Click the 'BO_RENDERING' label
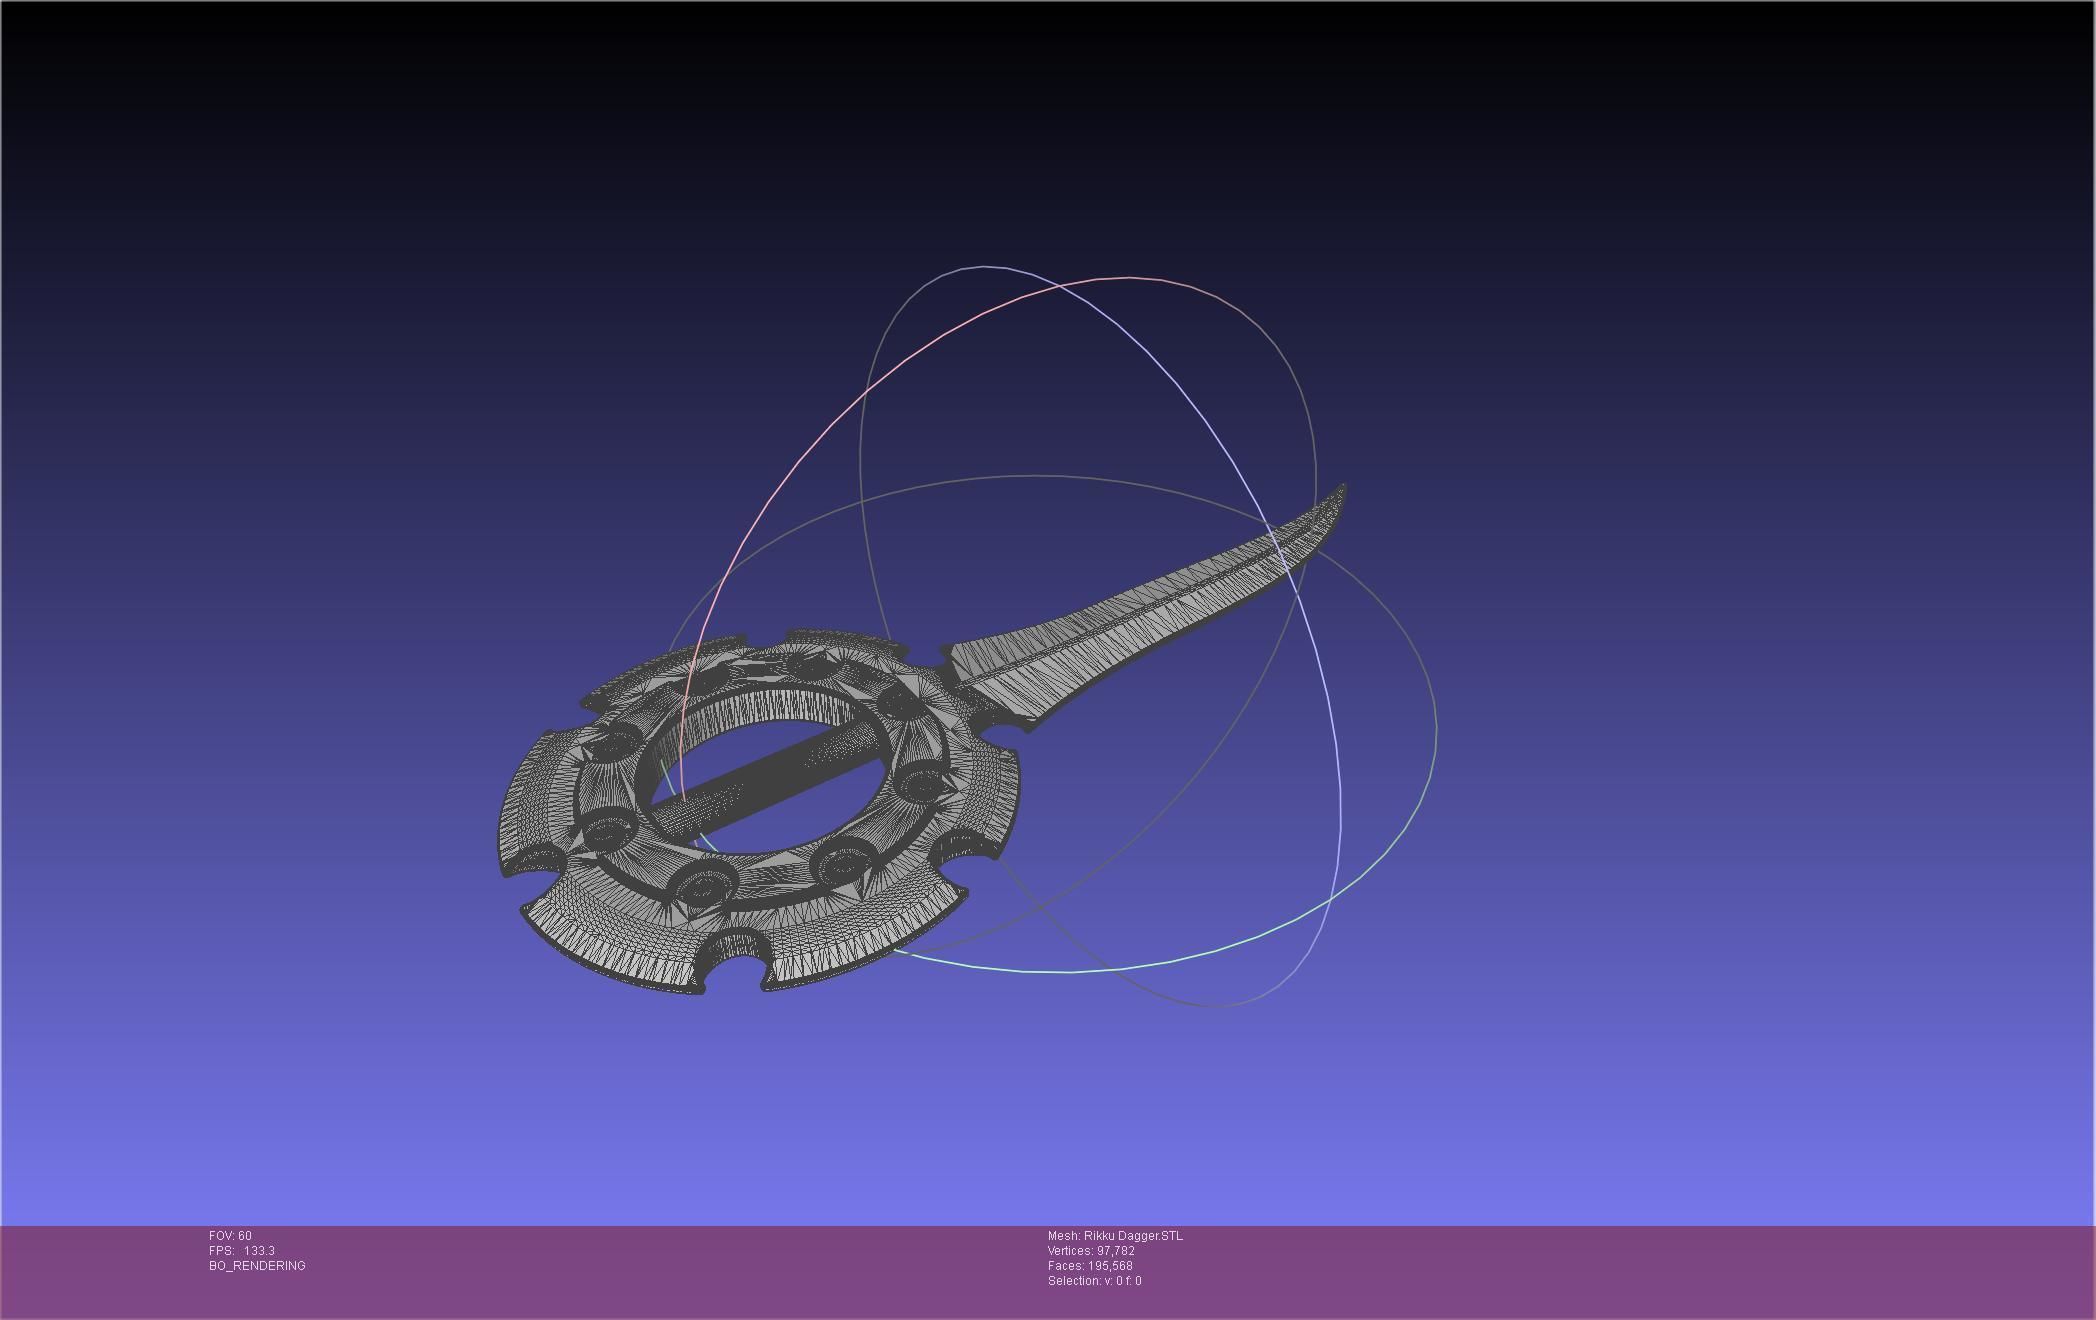 (257, 1266)
